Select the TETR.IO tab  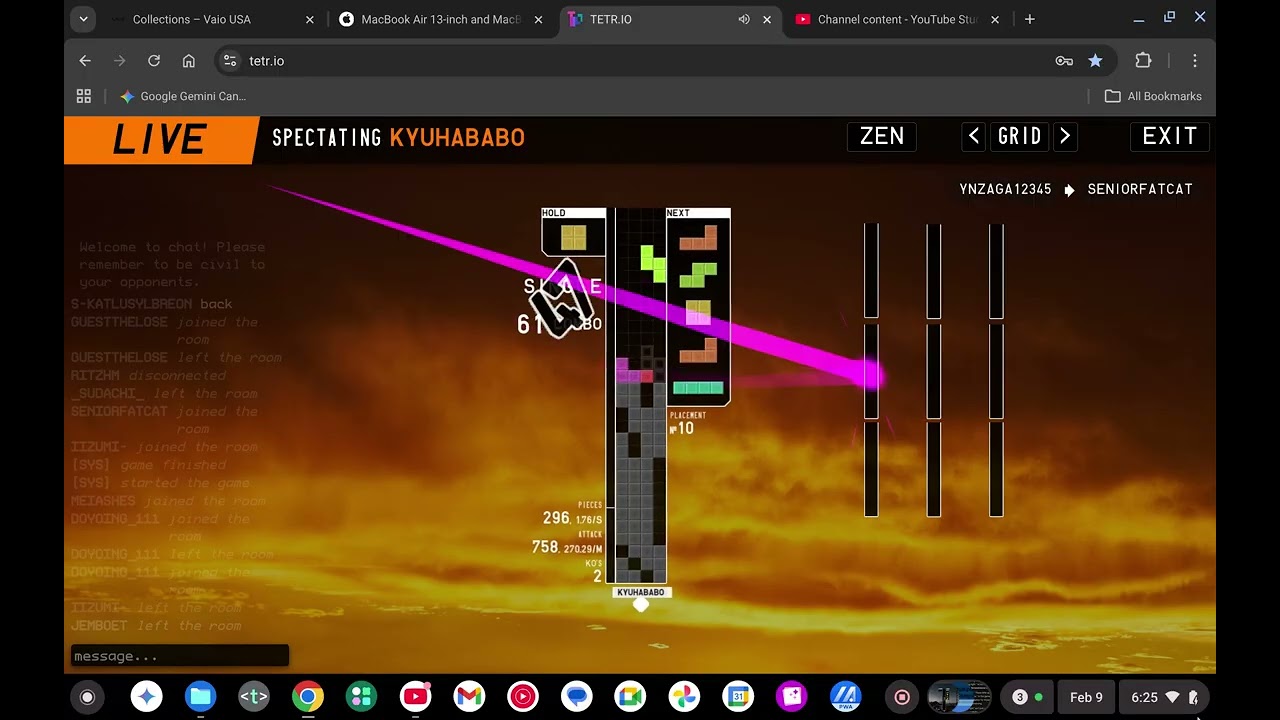point(670,19)
